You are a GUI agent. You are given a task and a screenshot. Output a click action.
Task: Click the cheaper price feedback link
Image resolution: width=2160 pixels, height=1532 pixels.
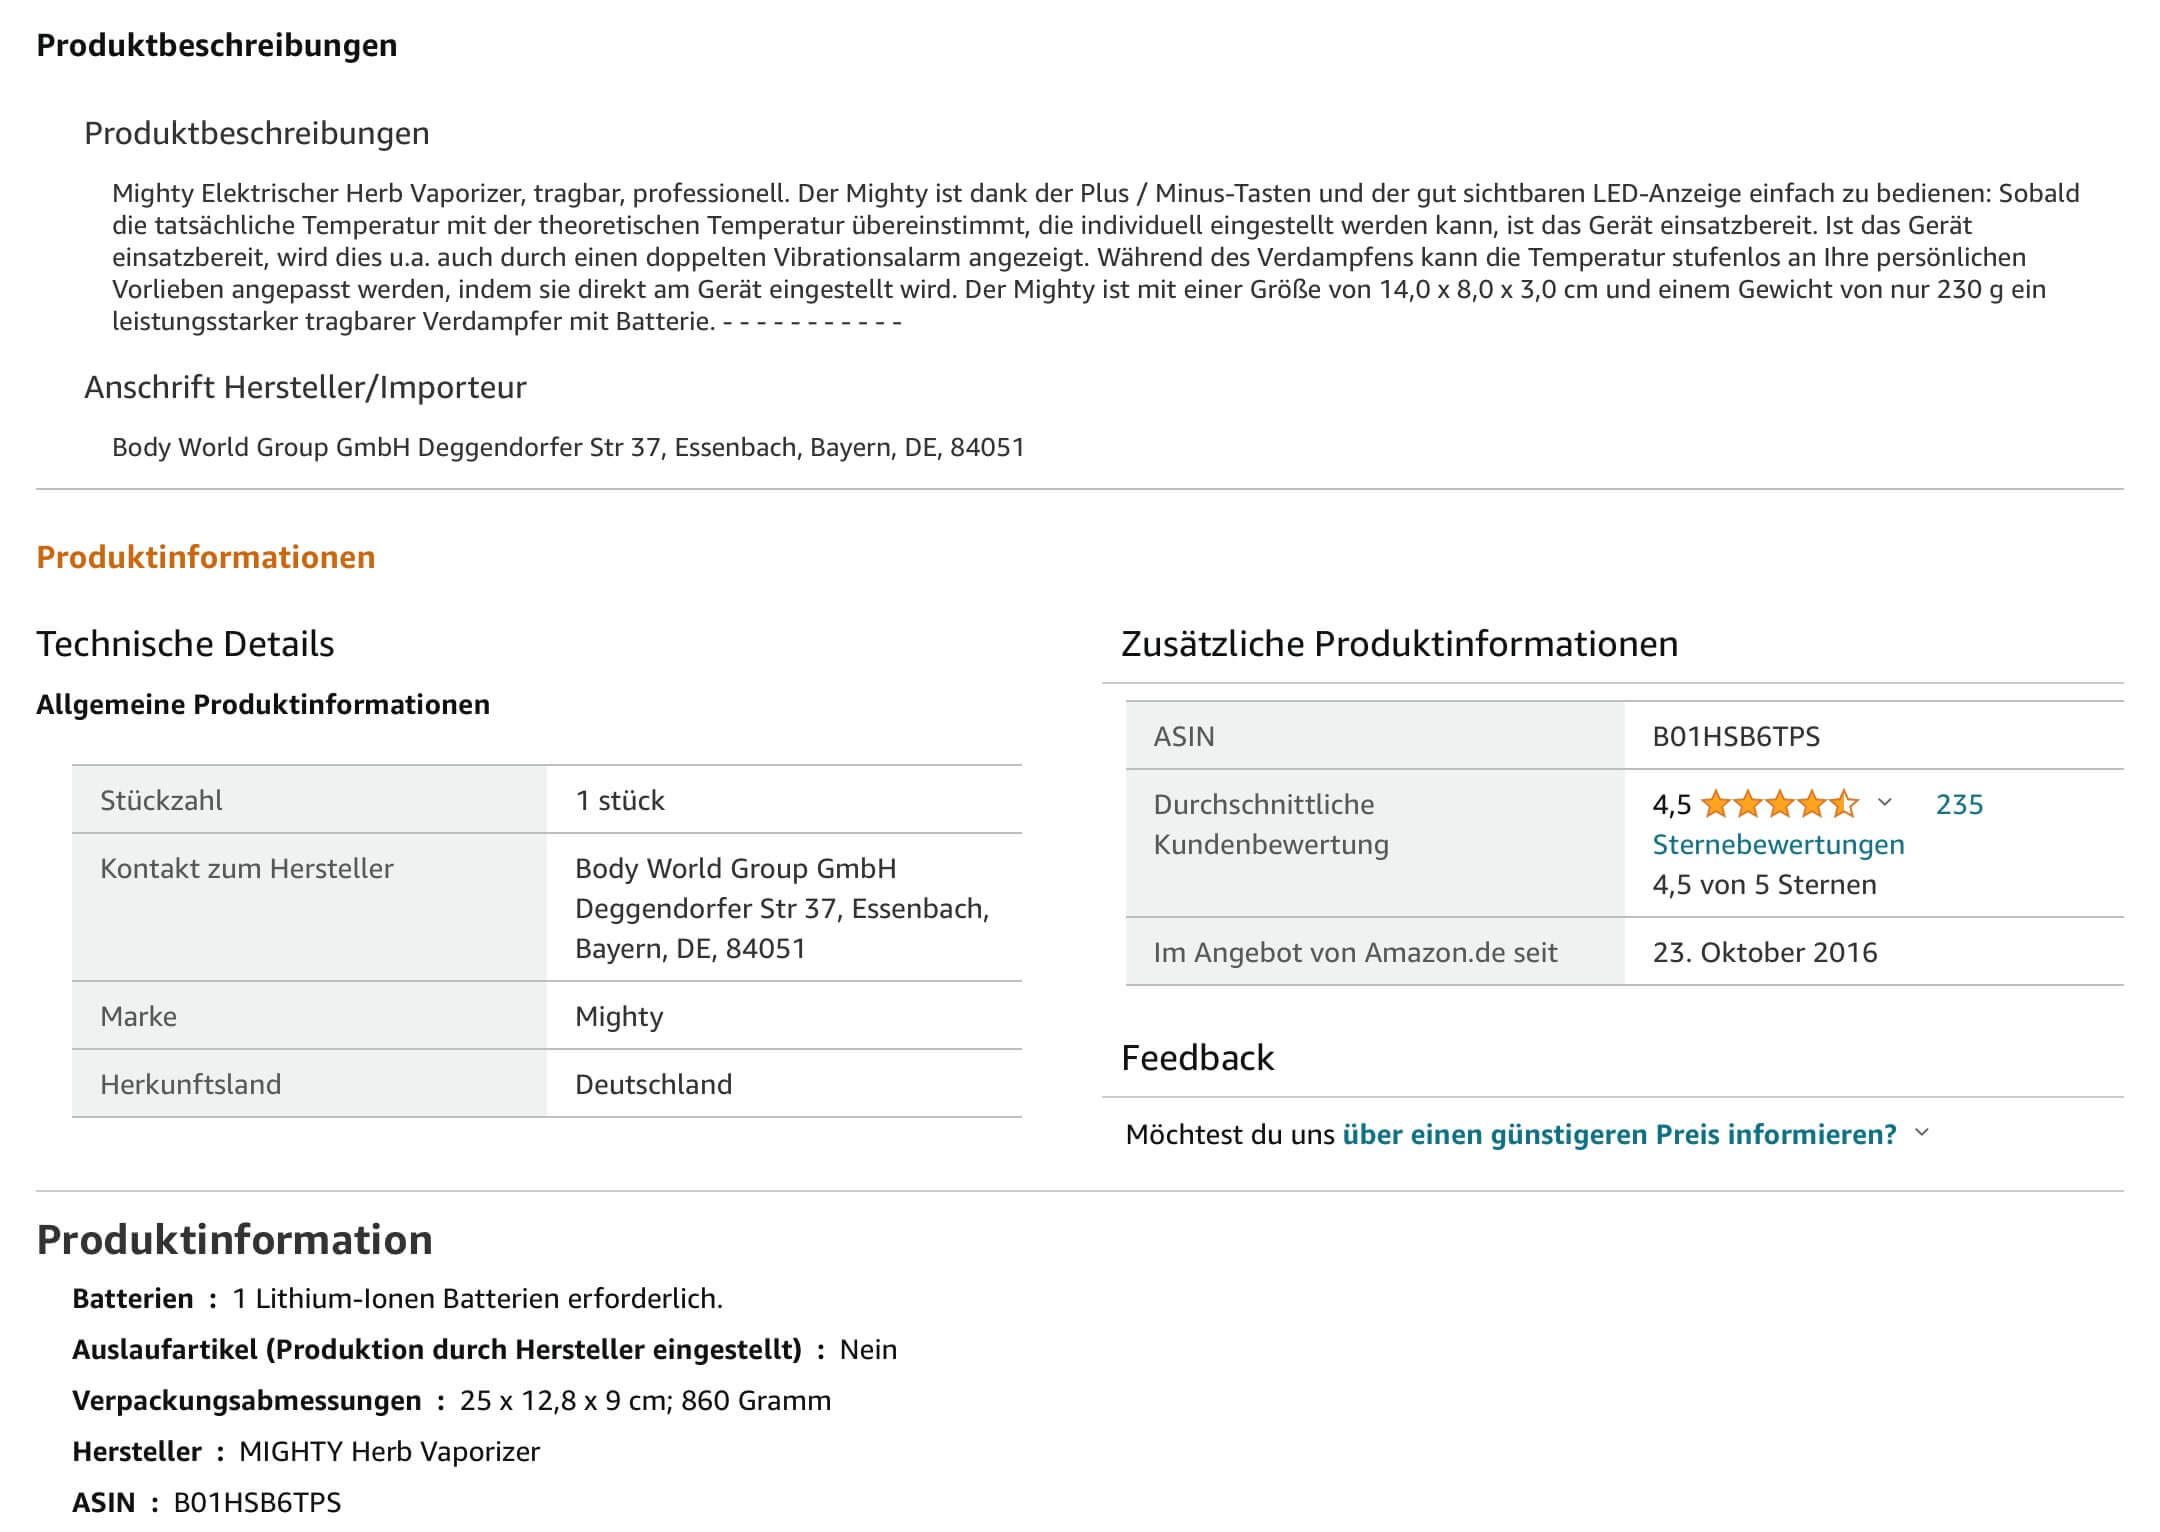tap(1619, 1135)
